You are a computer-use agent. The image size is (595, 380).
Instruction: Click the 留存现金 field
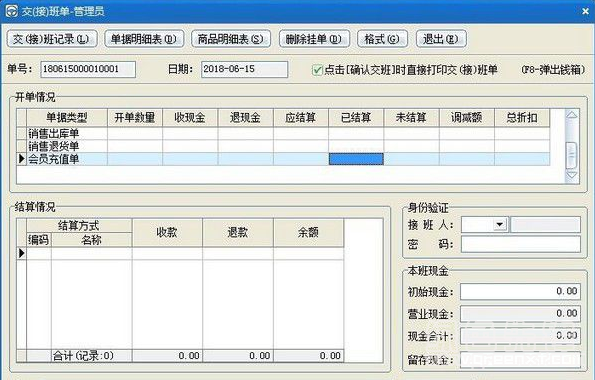pyautogui.click(x=520, y=359)
